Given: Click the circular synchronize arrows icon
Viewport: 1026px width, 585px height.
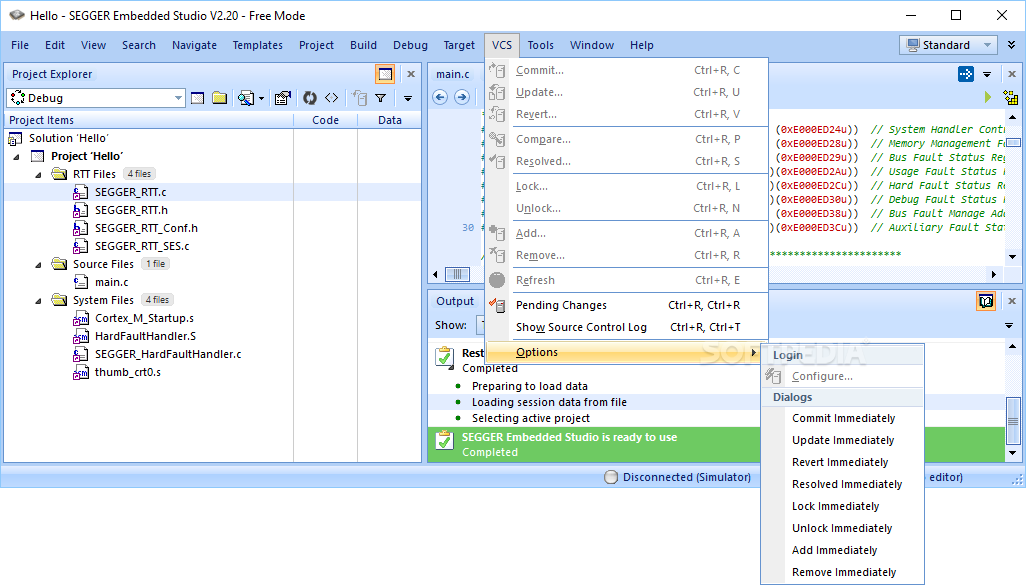Looking at the screenshot, I should click(x=310, y=98).
